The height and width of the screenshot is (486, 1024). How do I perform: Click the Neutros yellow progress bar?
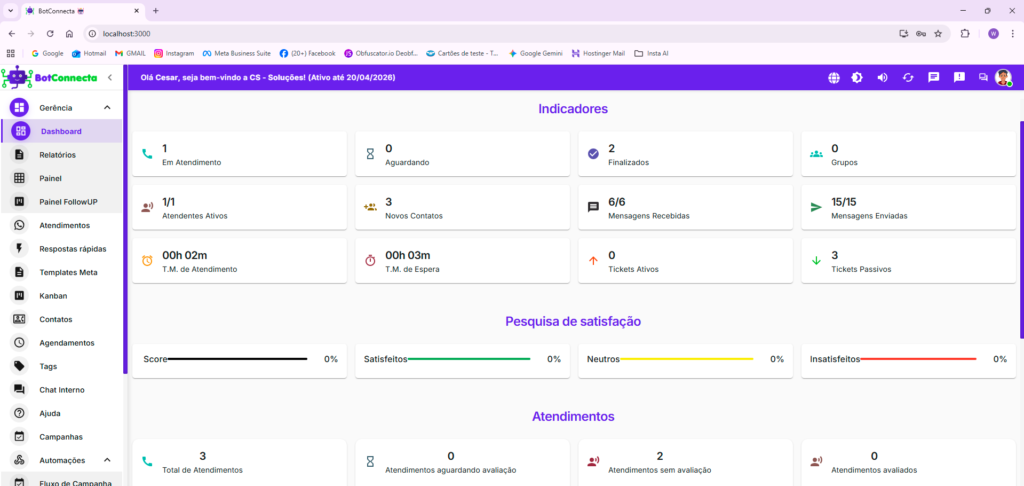[x=686, y=359]
